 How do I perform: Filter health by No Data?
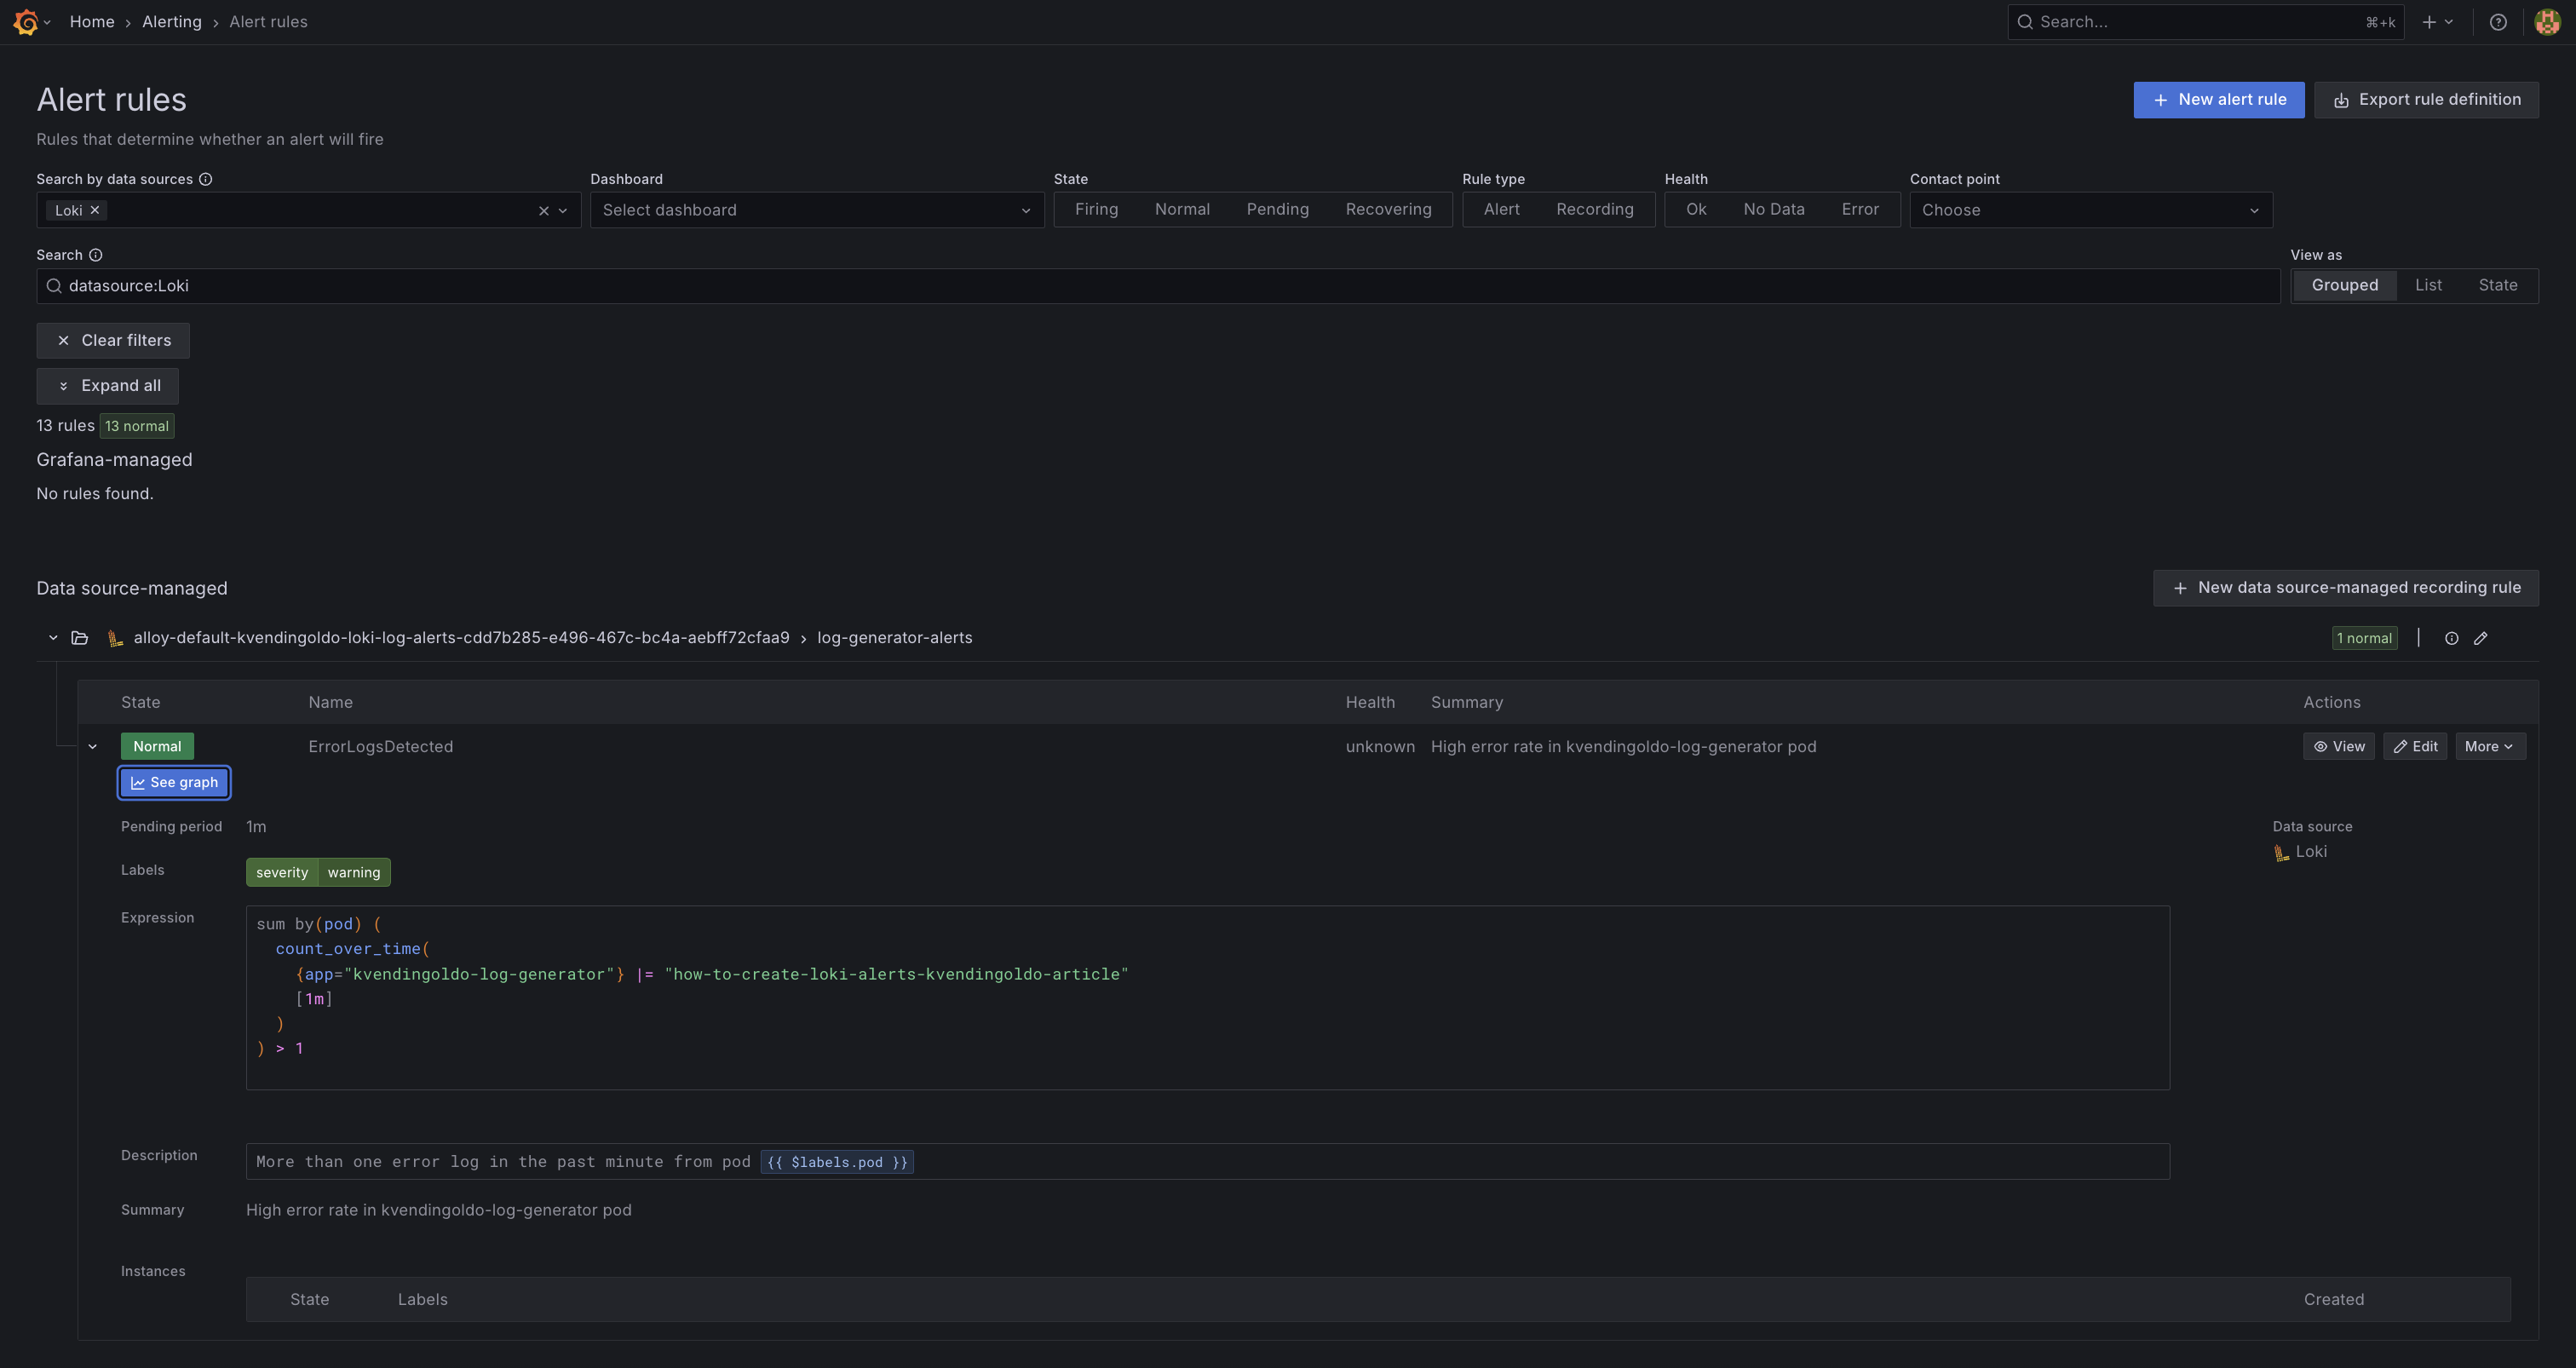tap(1773, 209)
